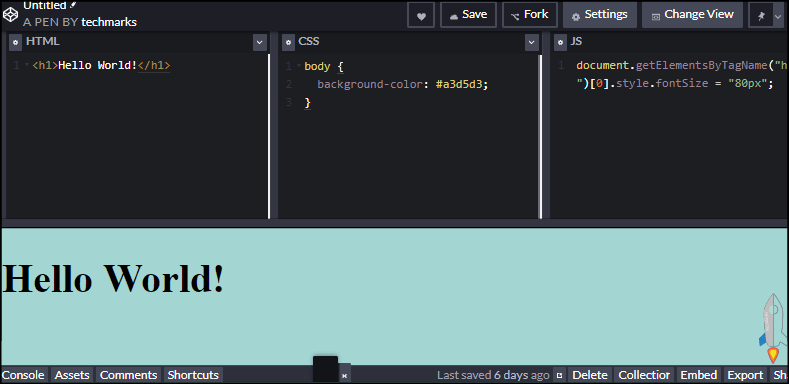Add pen to a Collection
Image resolution: width=789 pixels, height=384 pixels.
click(x=644, y=375)
